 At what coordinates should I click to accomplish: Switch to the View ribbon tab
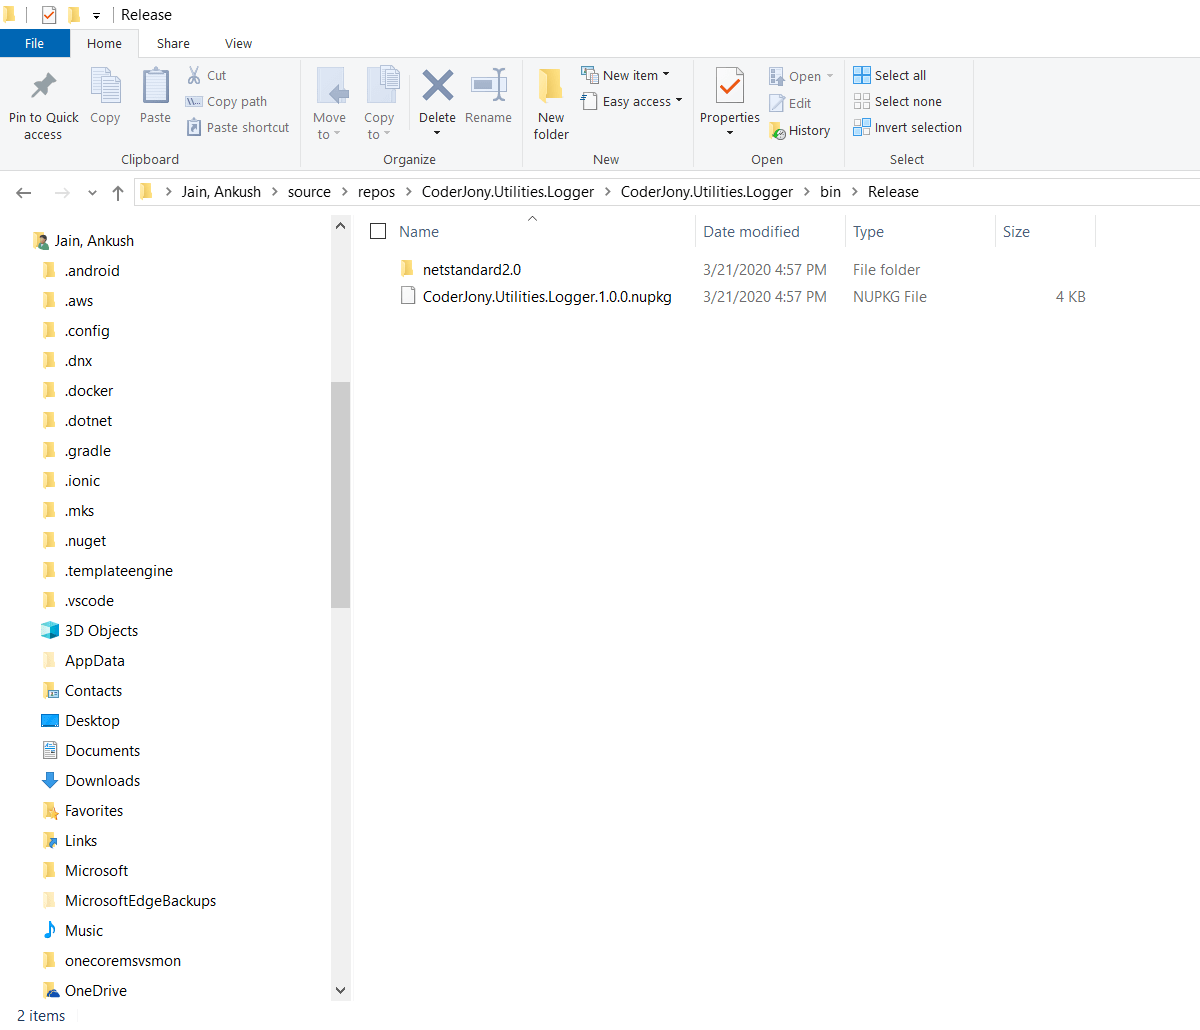(238, 43)
